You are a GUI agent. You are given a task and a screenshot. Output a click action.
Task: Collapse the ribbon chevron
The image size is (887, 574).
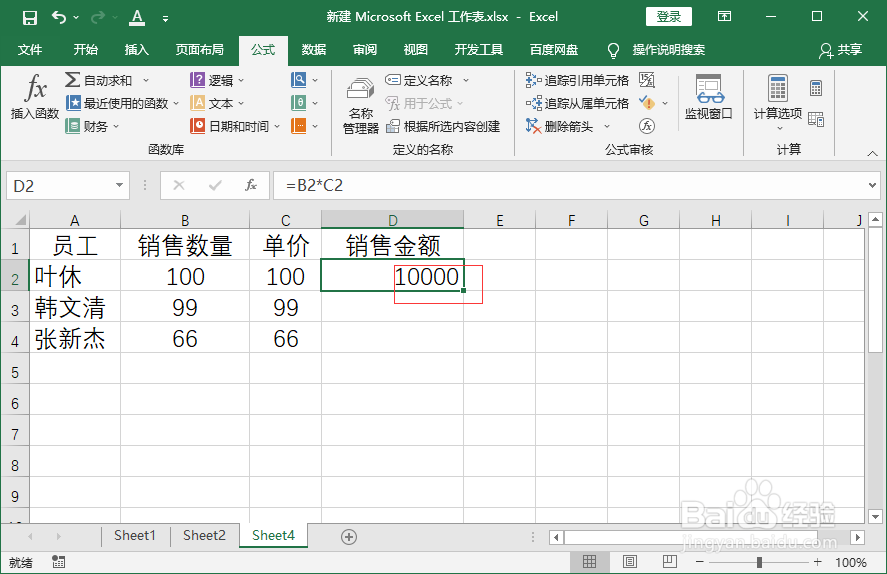point(872,153)
